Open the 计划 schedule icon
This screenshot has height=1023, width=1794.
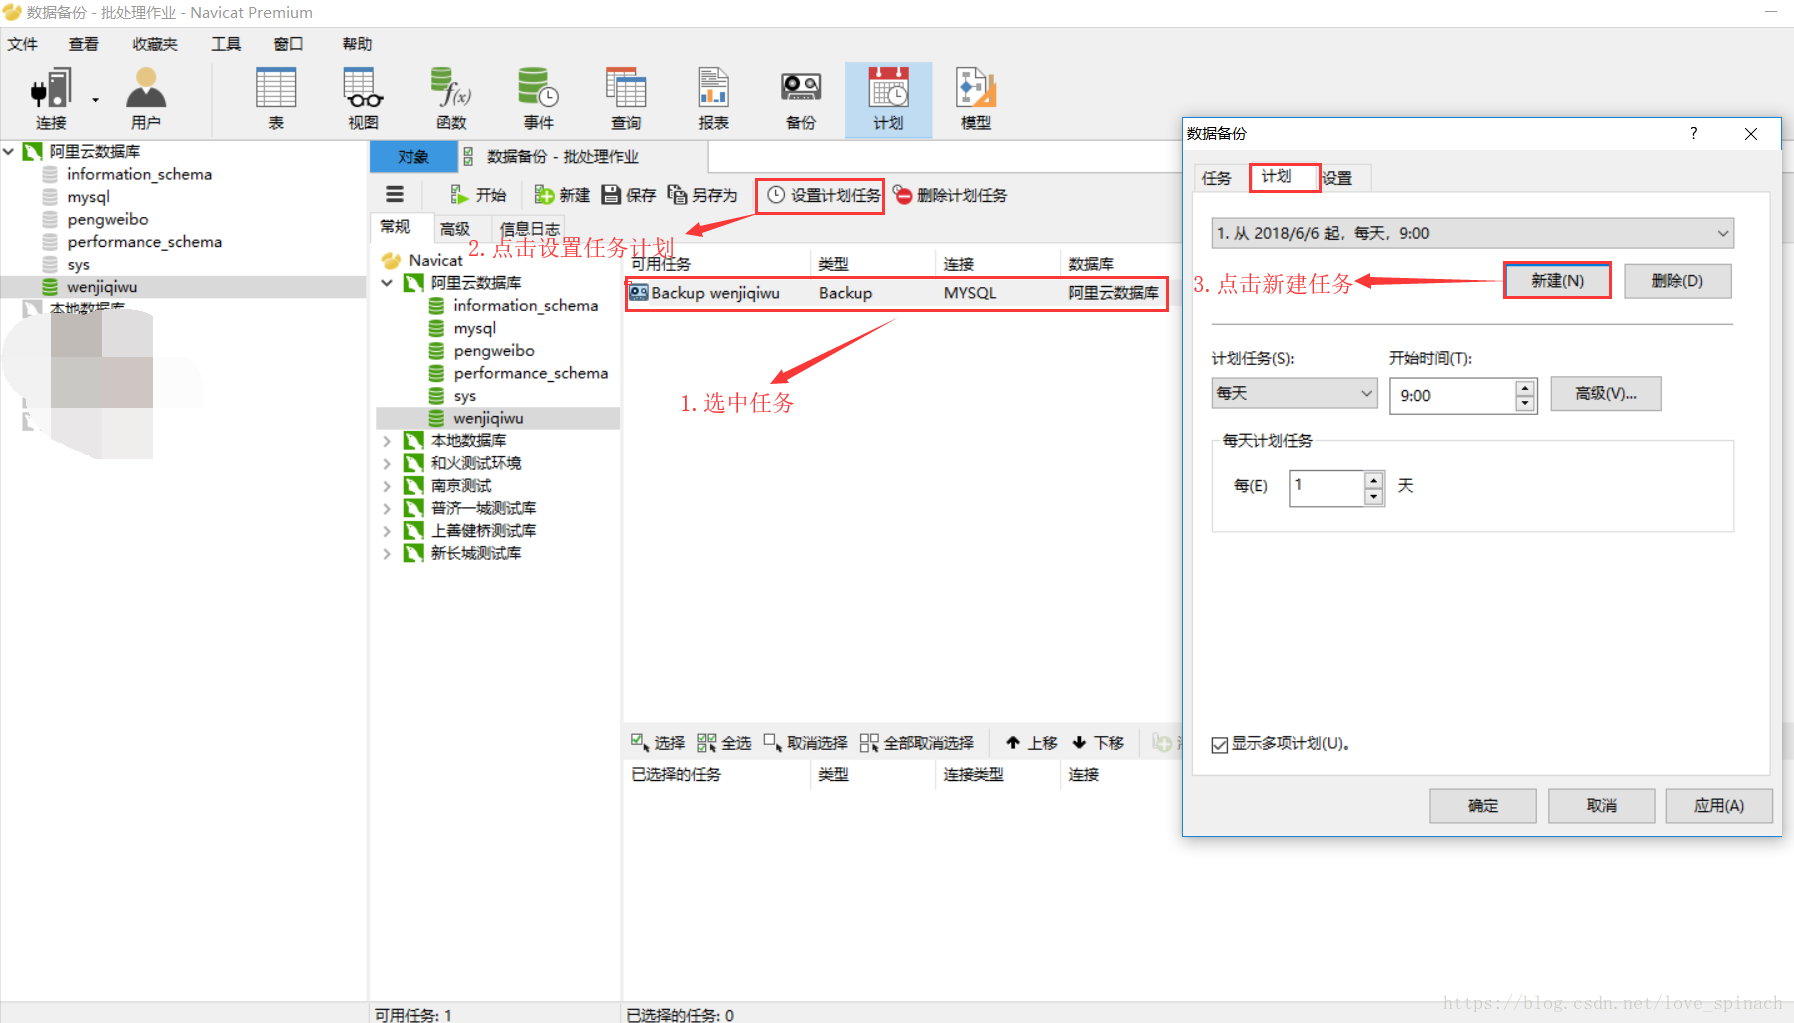(888, 98)
